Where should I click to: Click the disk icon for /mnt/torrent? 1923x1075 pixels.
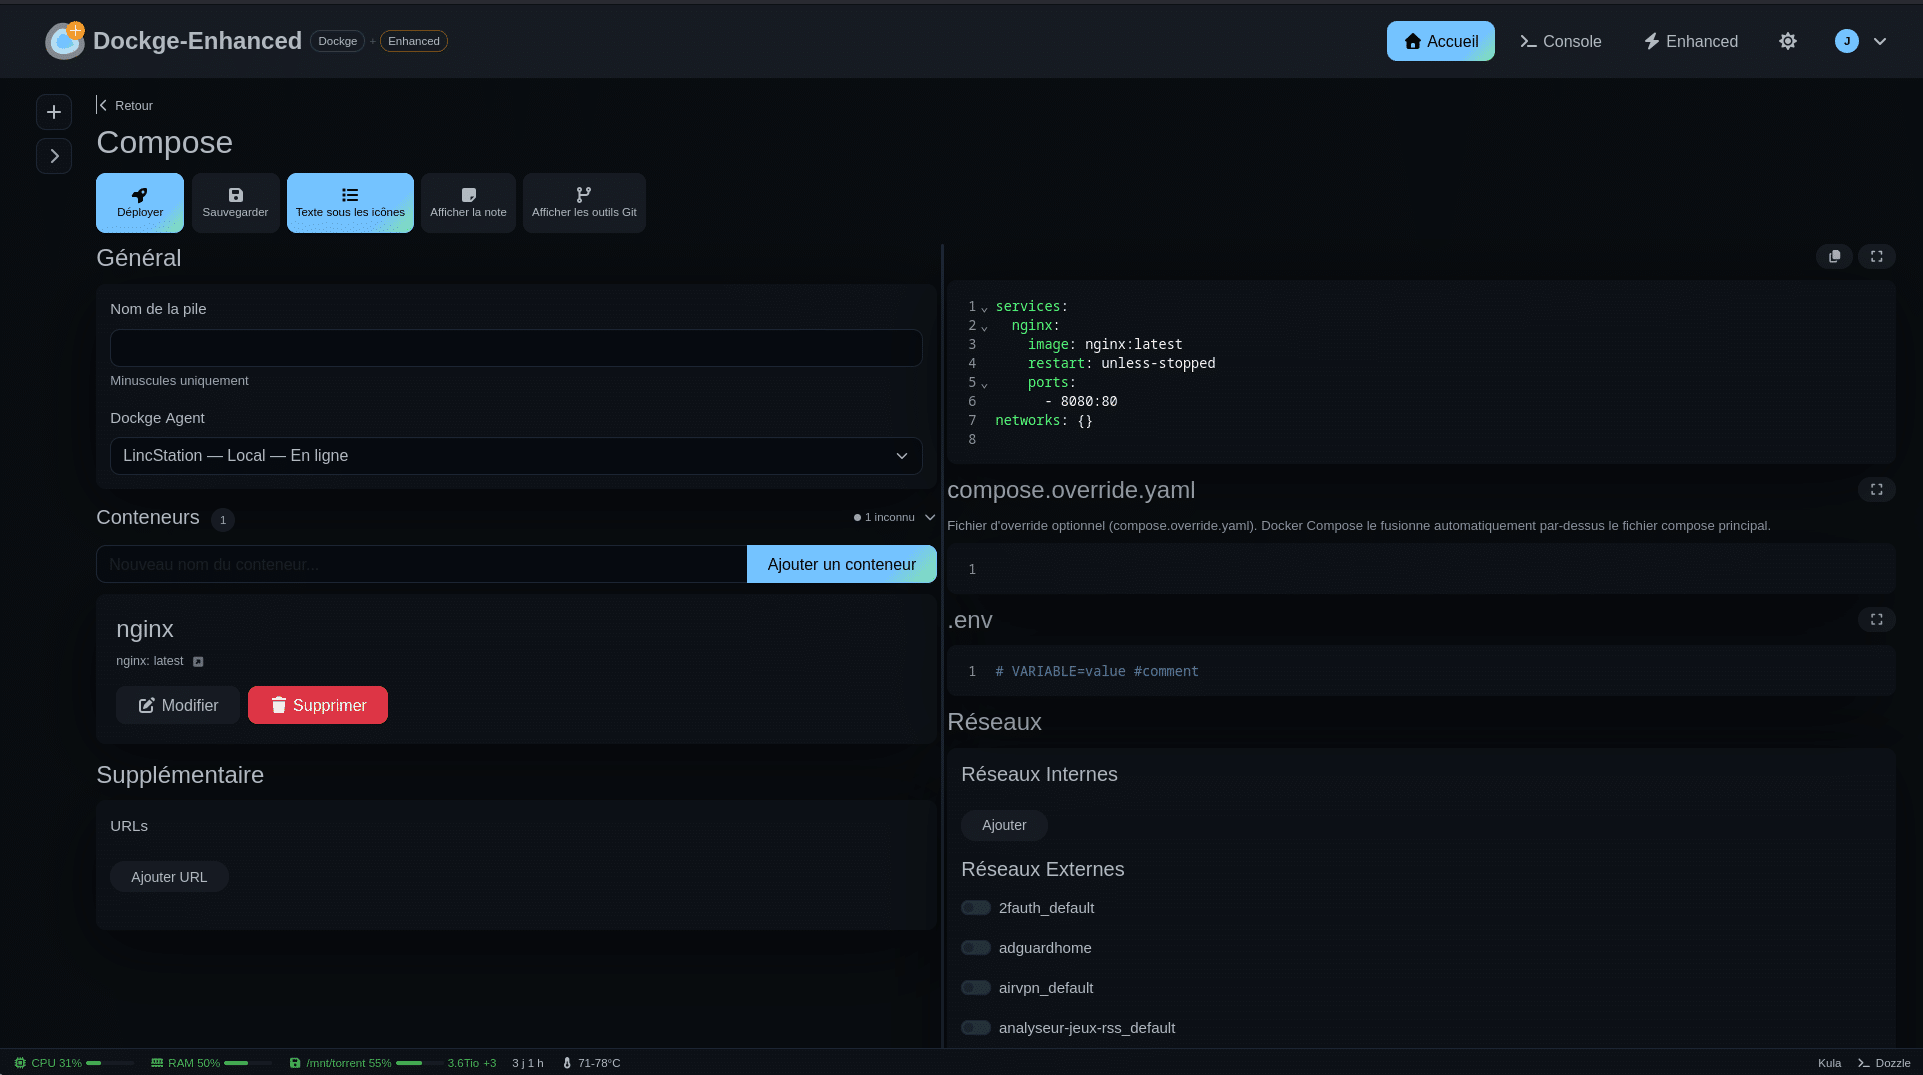295,1063
